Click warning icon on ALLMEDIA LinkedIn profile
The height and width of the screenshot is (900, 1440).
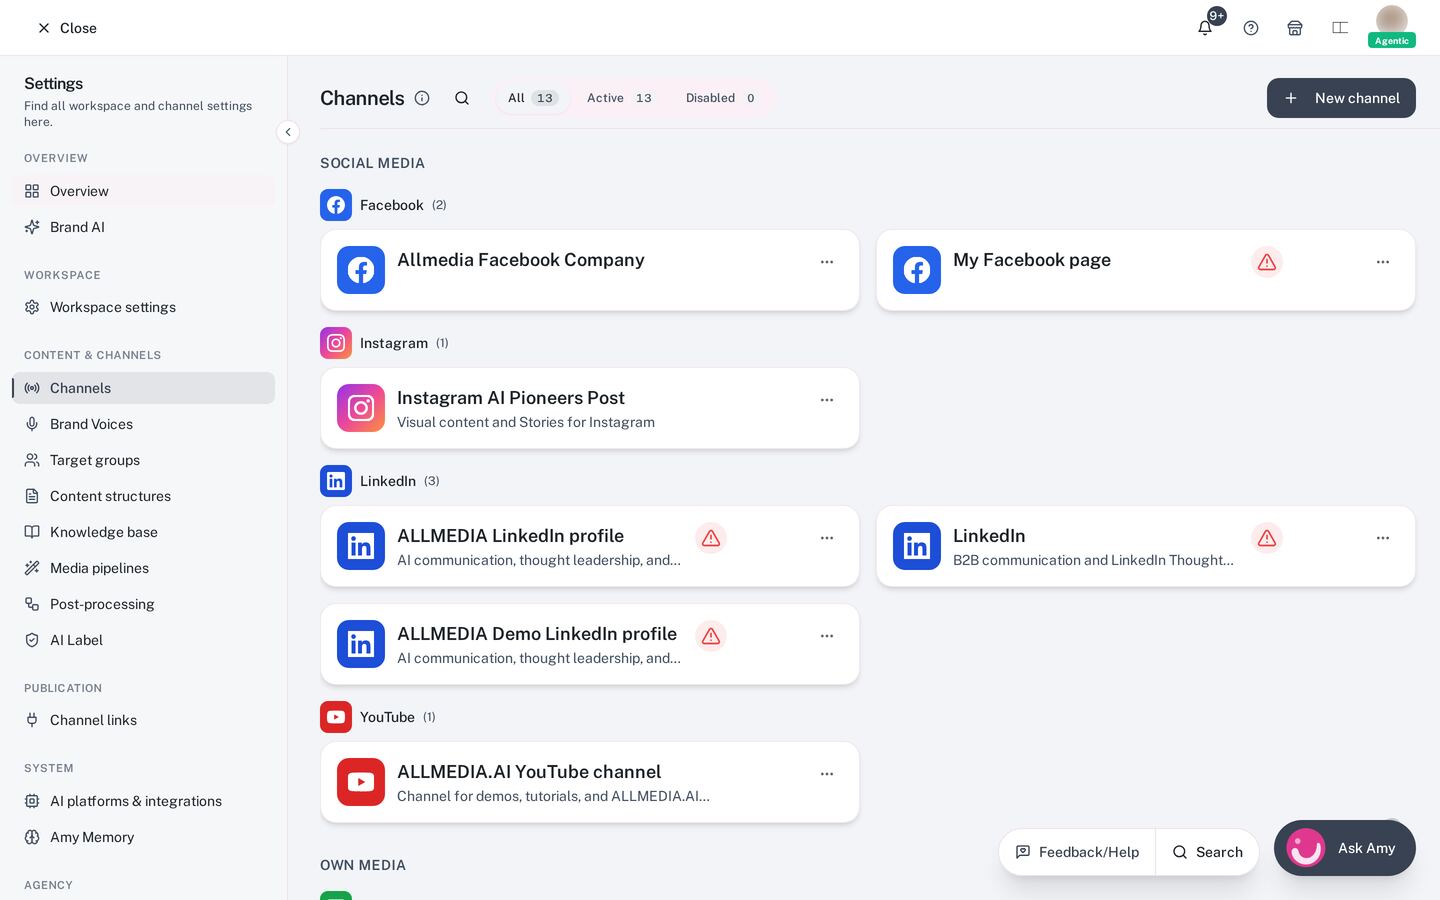coord(711,538)
